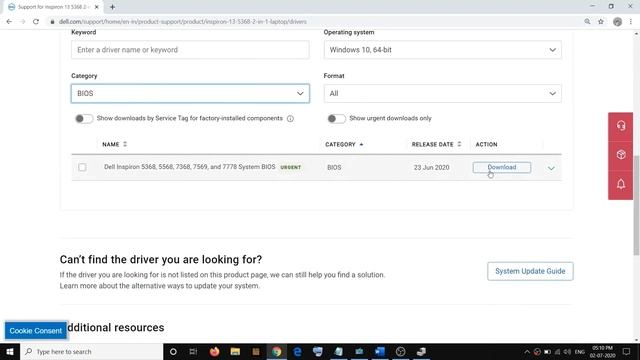
Task: Click the Cookie Consent button
Action: click(36, 331)
